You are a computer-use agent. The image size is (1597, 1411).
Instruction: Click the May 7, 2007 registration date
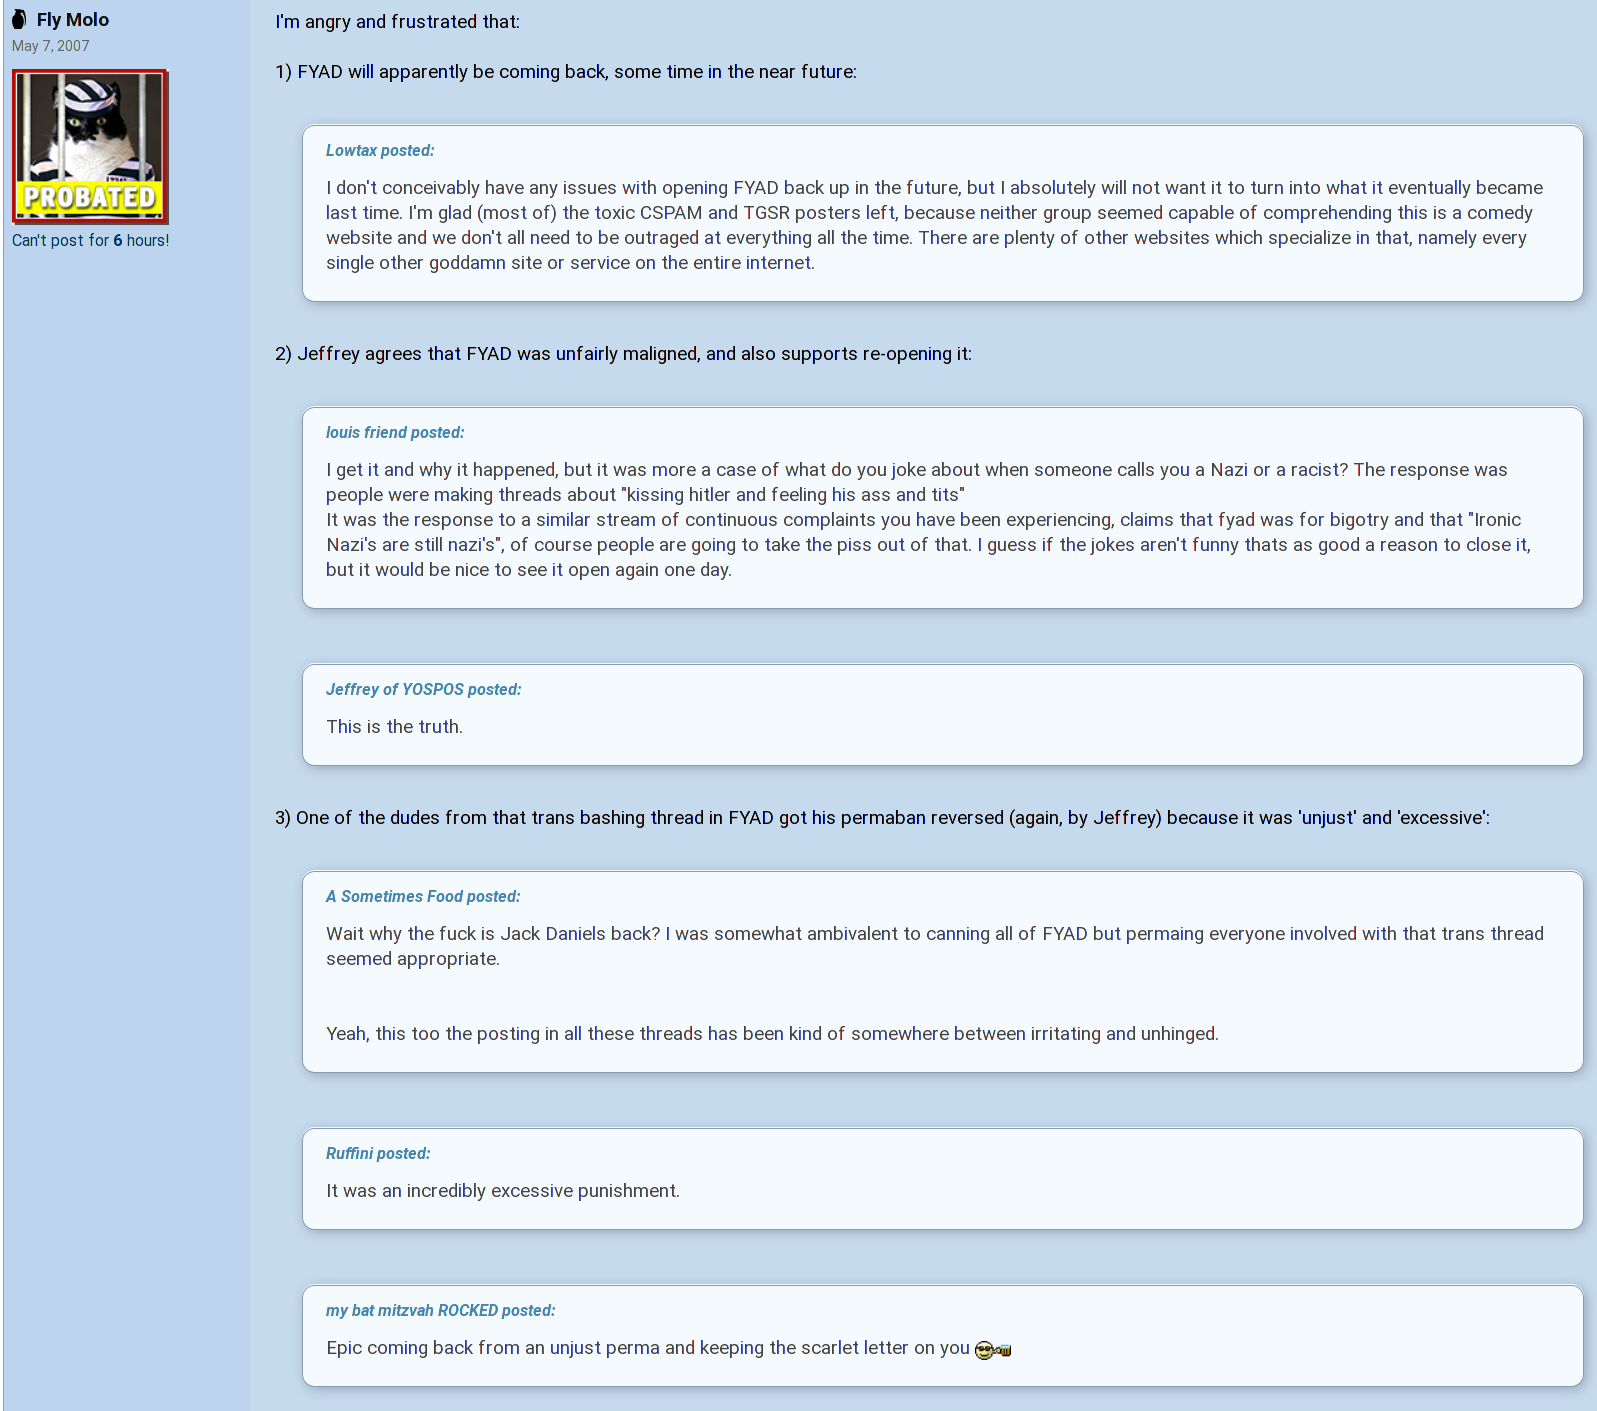(51, 46)
